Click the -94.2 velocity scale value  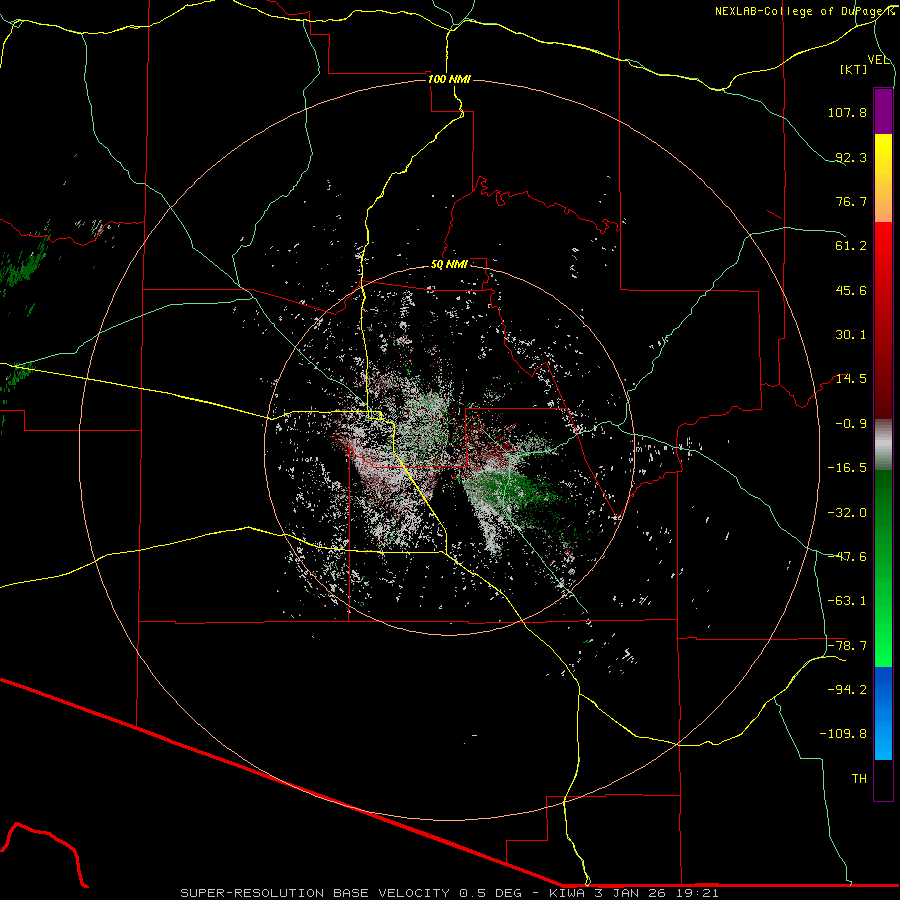point(847,690)
